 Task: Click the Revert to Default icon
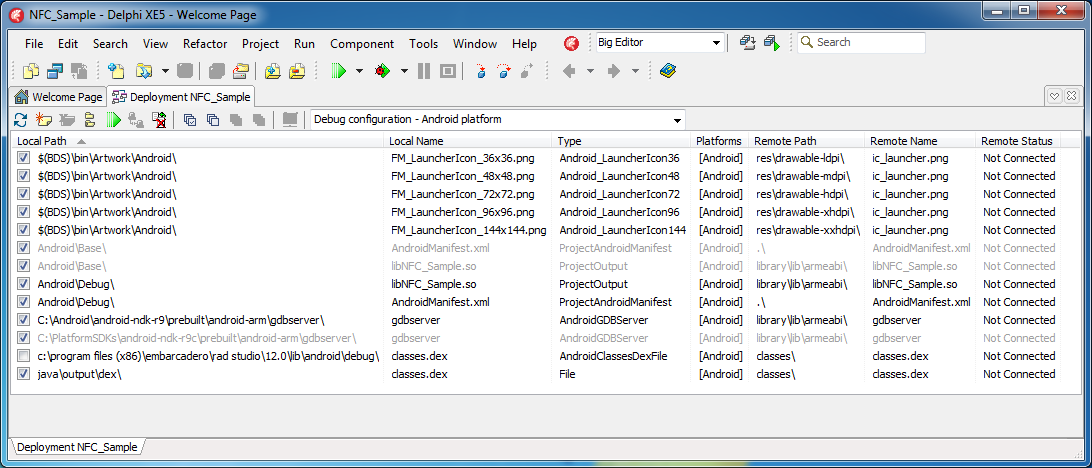pos(159,120)
